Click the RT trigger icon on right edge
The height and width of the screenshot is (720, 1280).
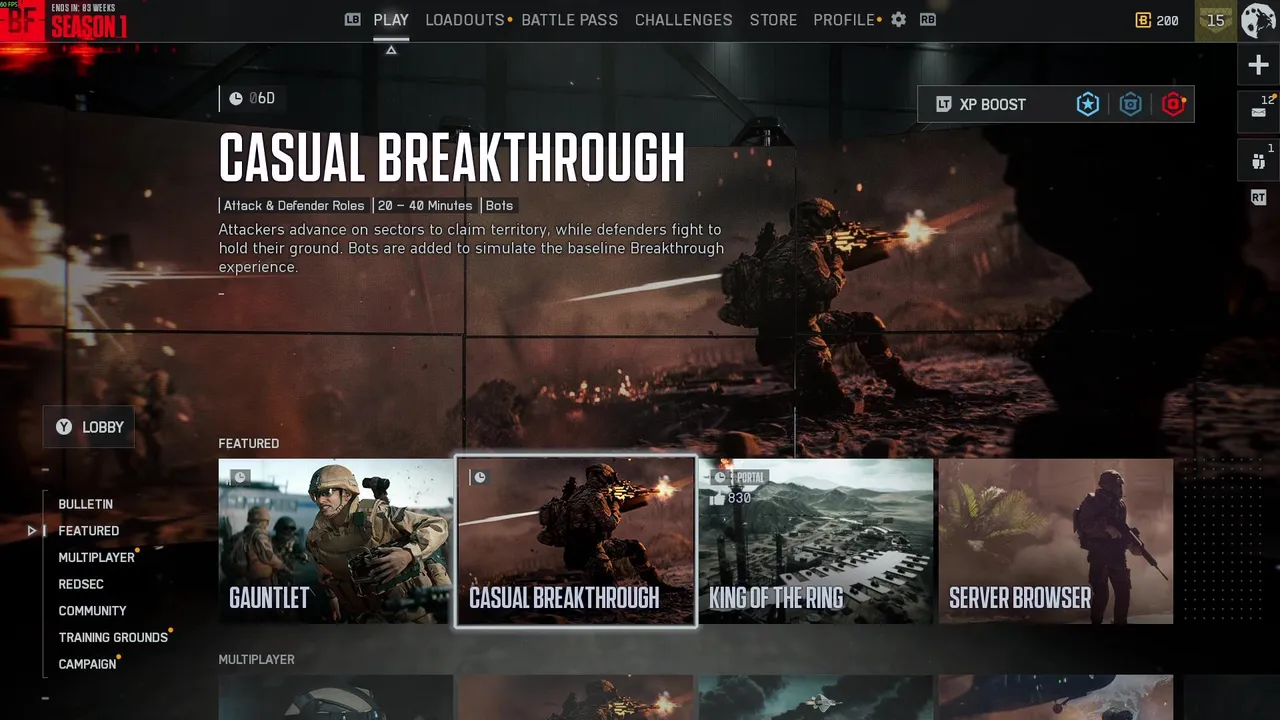coord(1258,198)
